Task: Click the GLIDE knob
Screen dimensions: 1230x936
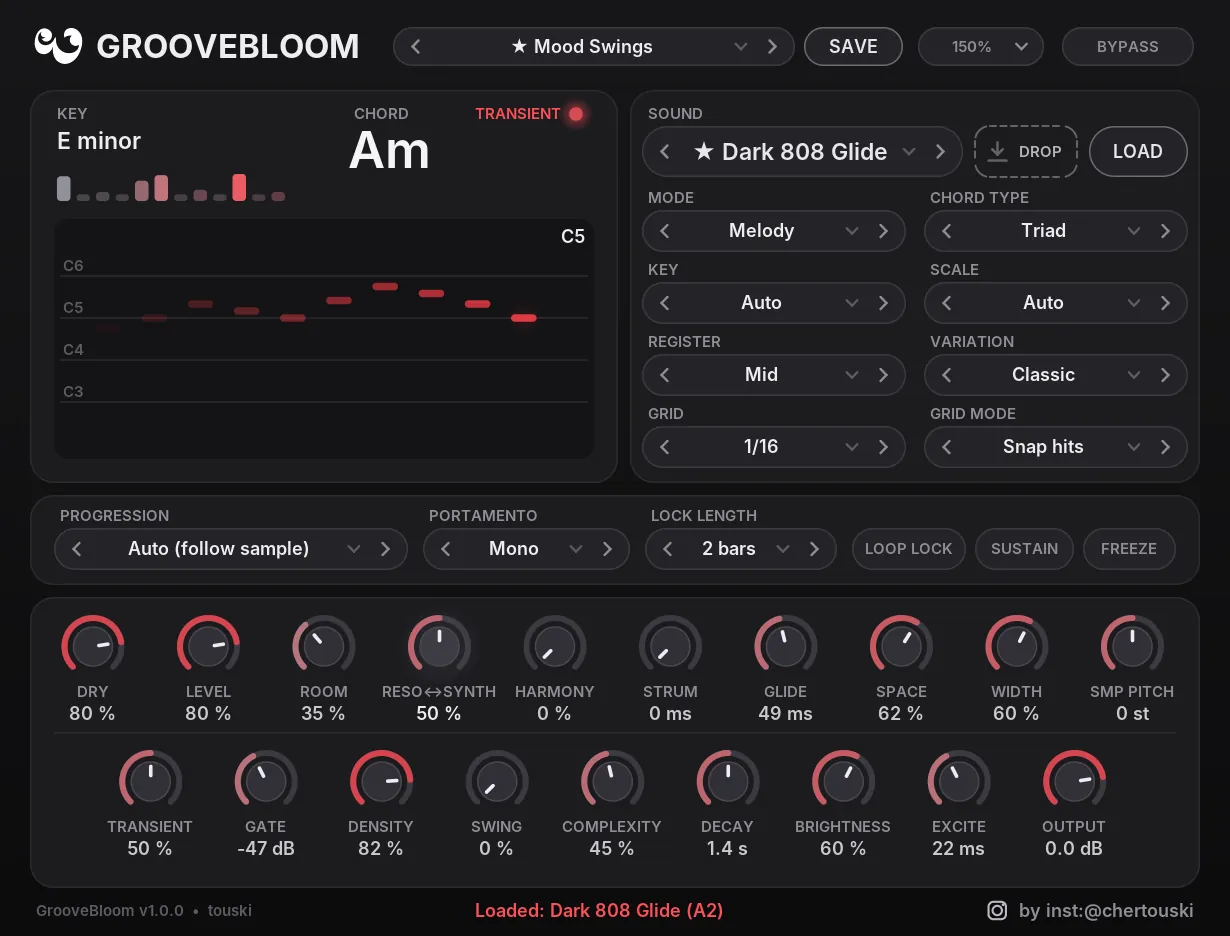Action: point(786,646)
